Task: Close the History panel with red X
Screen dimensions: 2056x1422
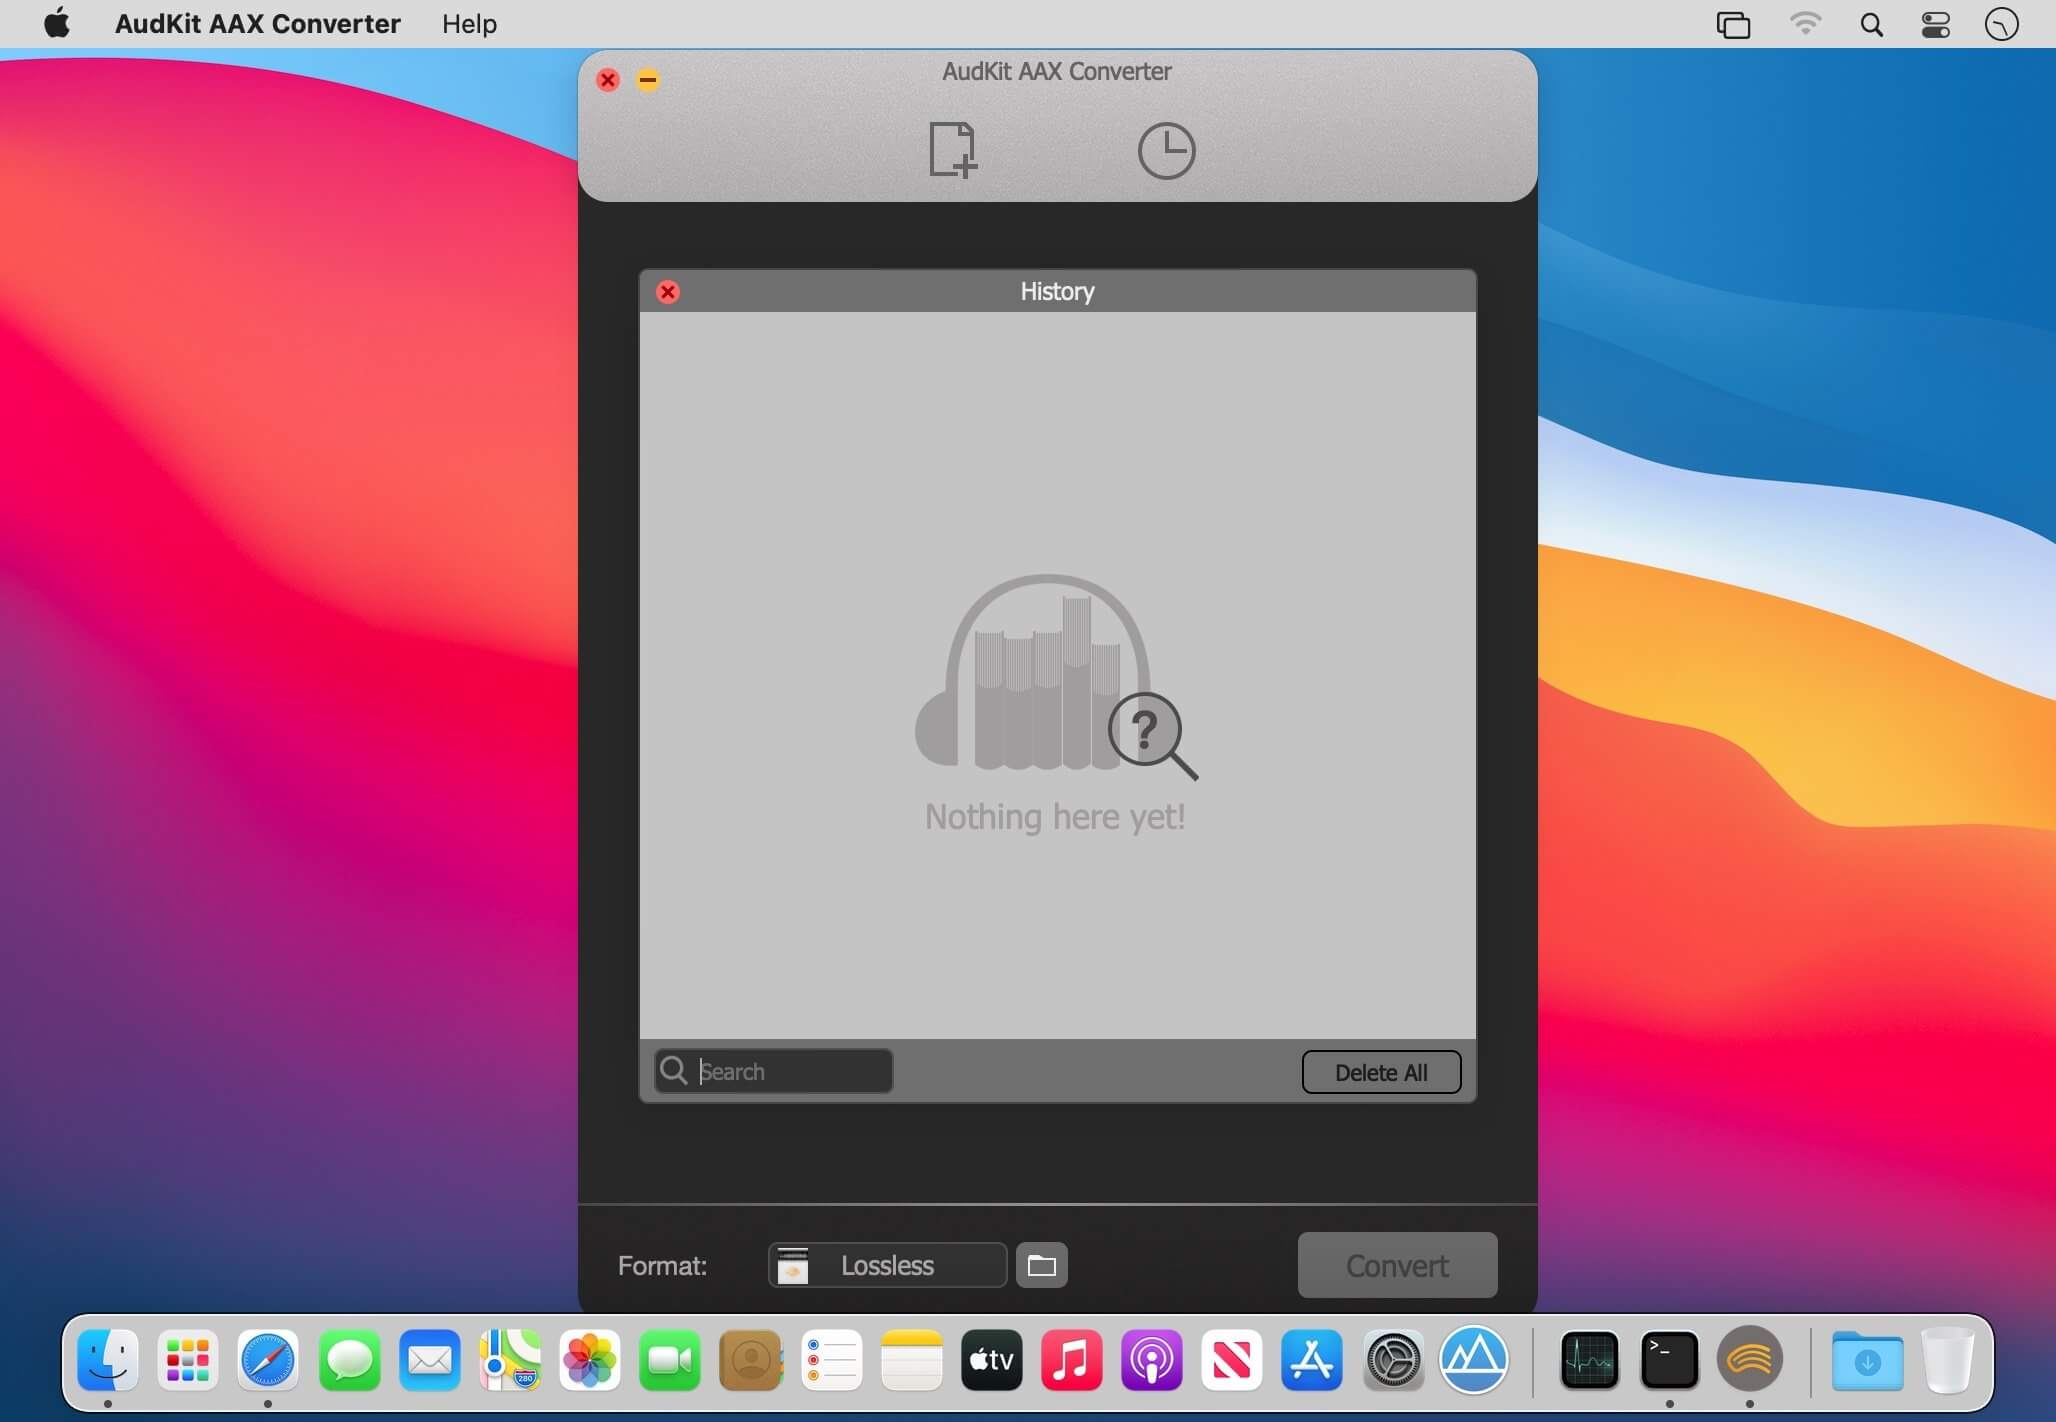Action: [668, 292]
